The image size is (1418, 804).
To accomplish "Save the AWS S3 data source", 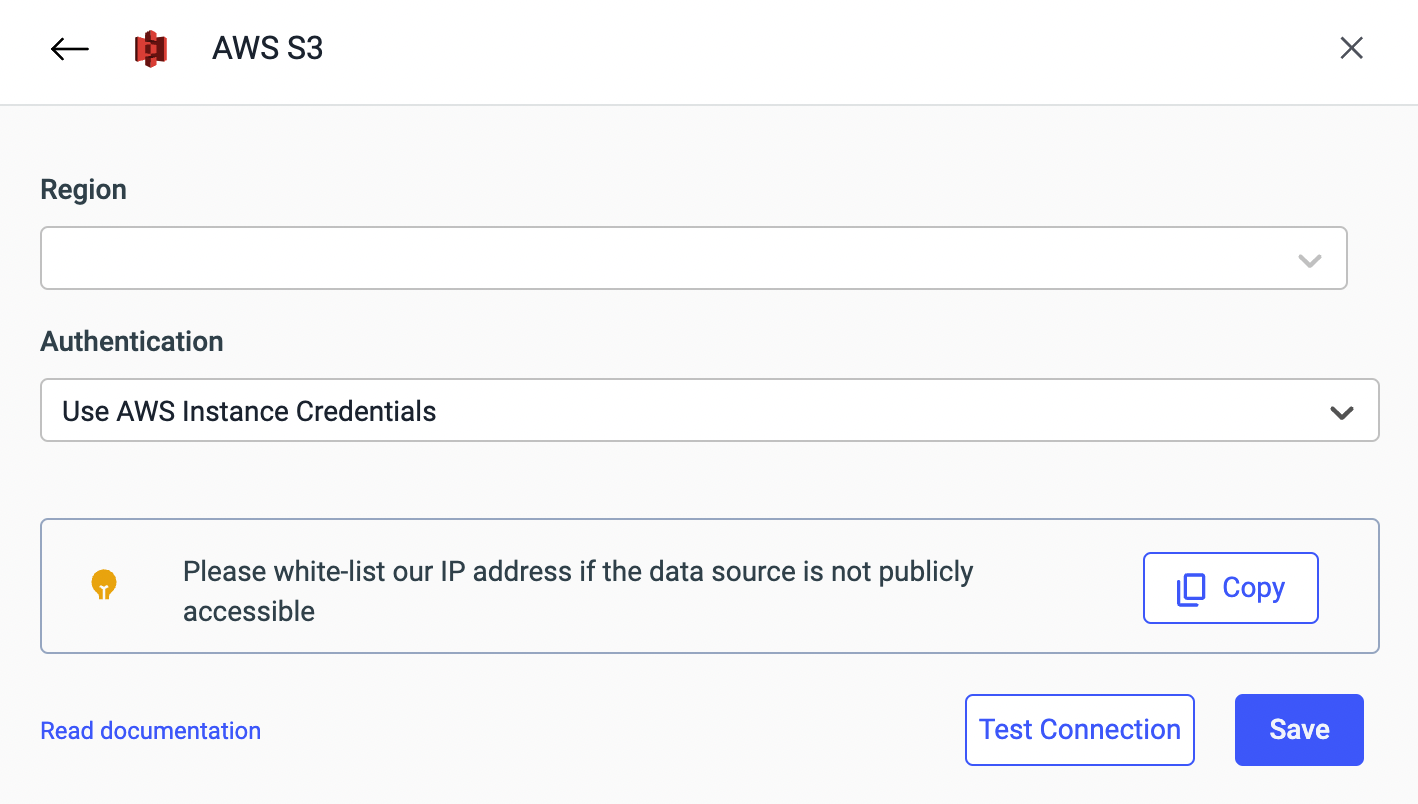I will (1298, 730).
